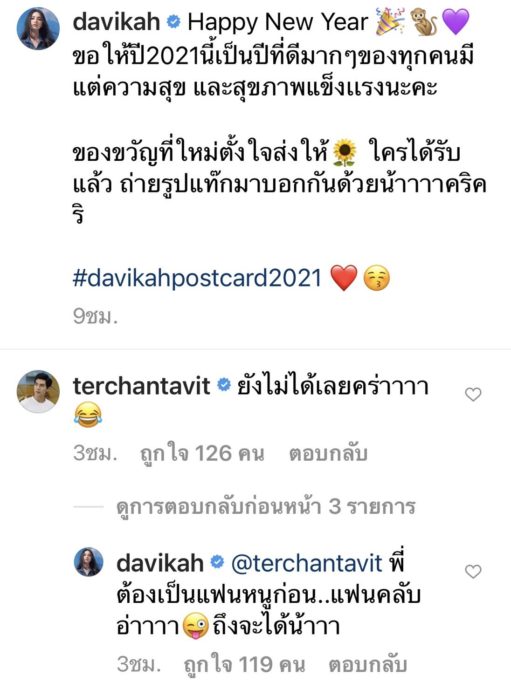This screenshot has width=511, height=696.
Task: Open terchantavit username link
Action: 141,386
